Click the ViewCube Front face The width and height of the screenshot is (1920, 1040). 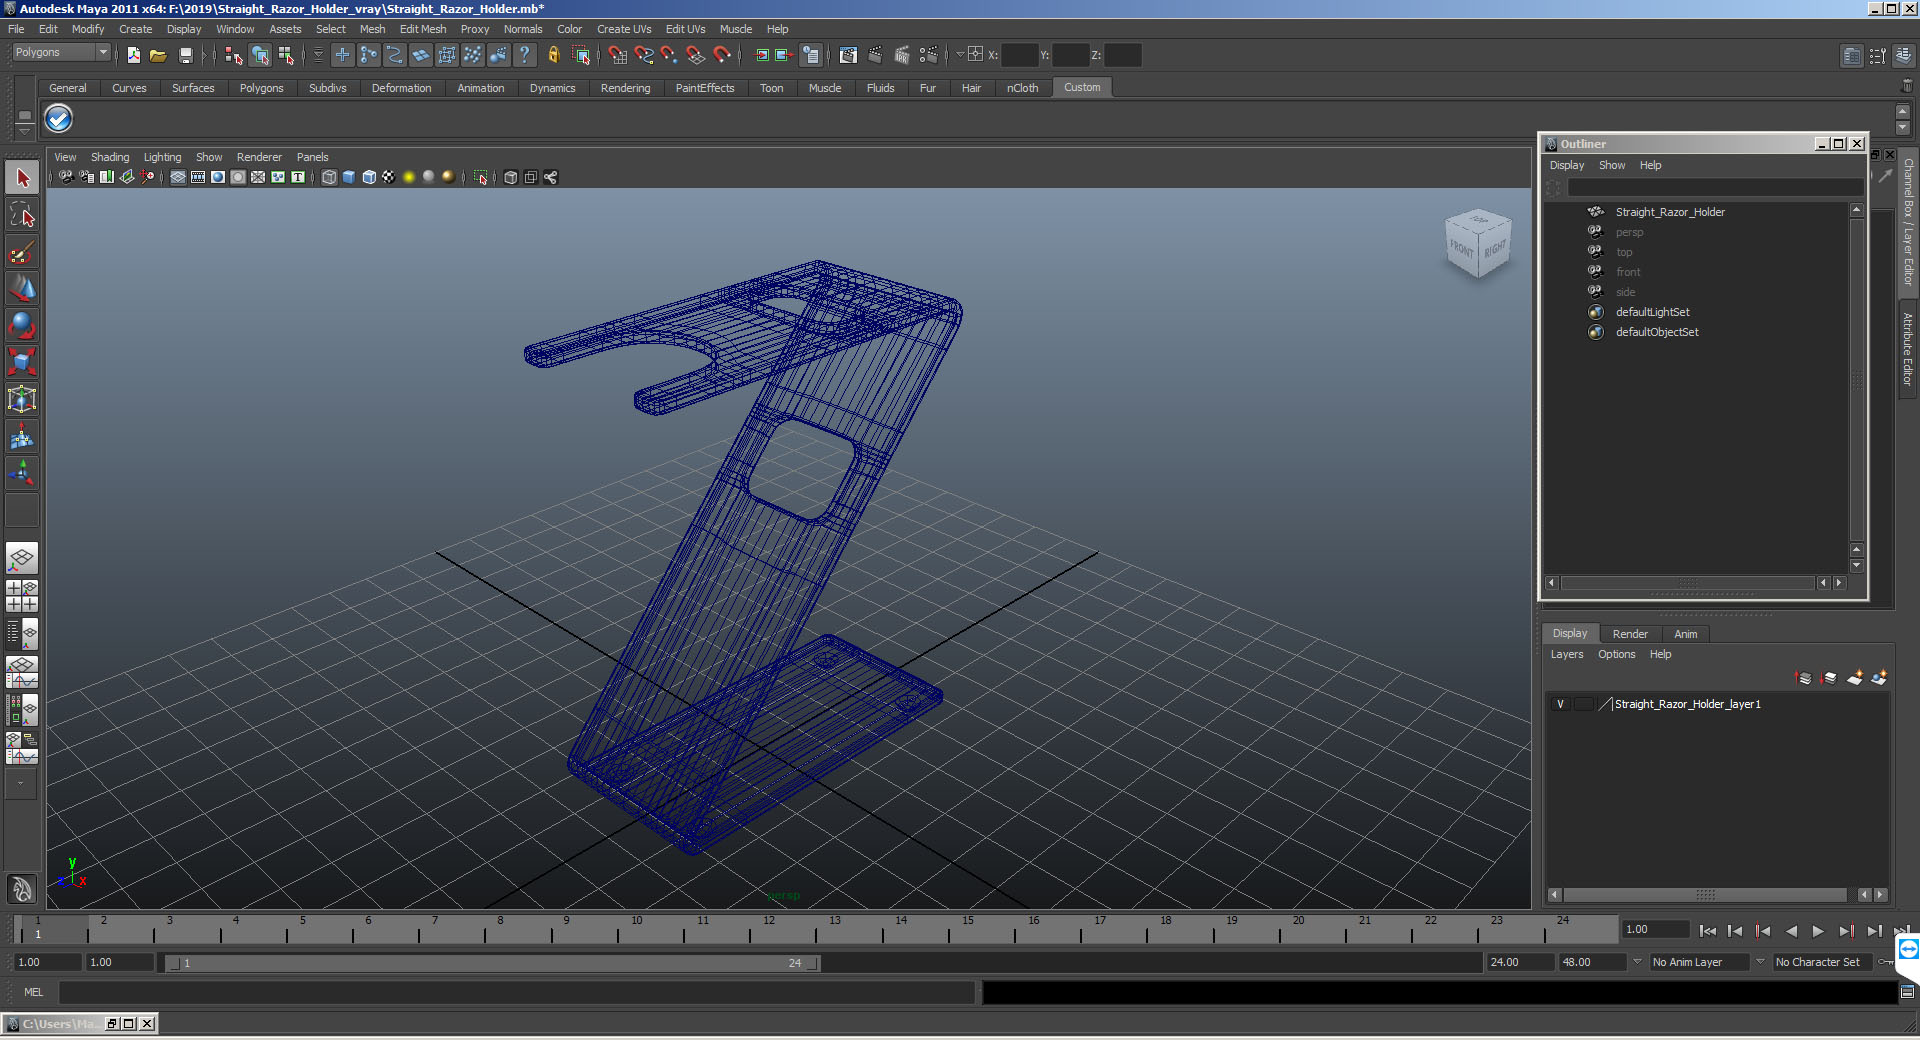tap(1461, 248)
